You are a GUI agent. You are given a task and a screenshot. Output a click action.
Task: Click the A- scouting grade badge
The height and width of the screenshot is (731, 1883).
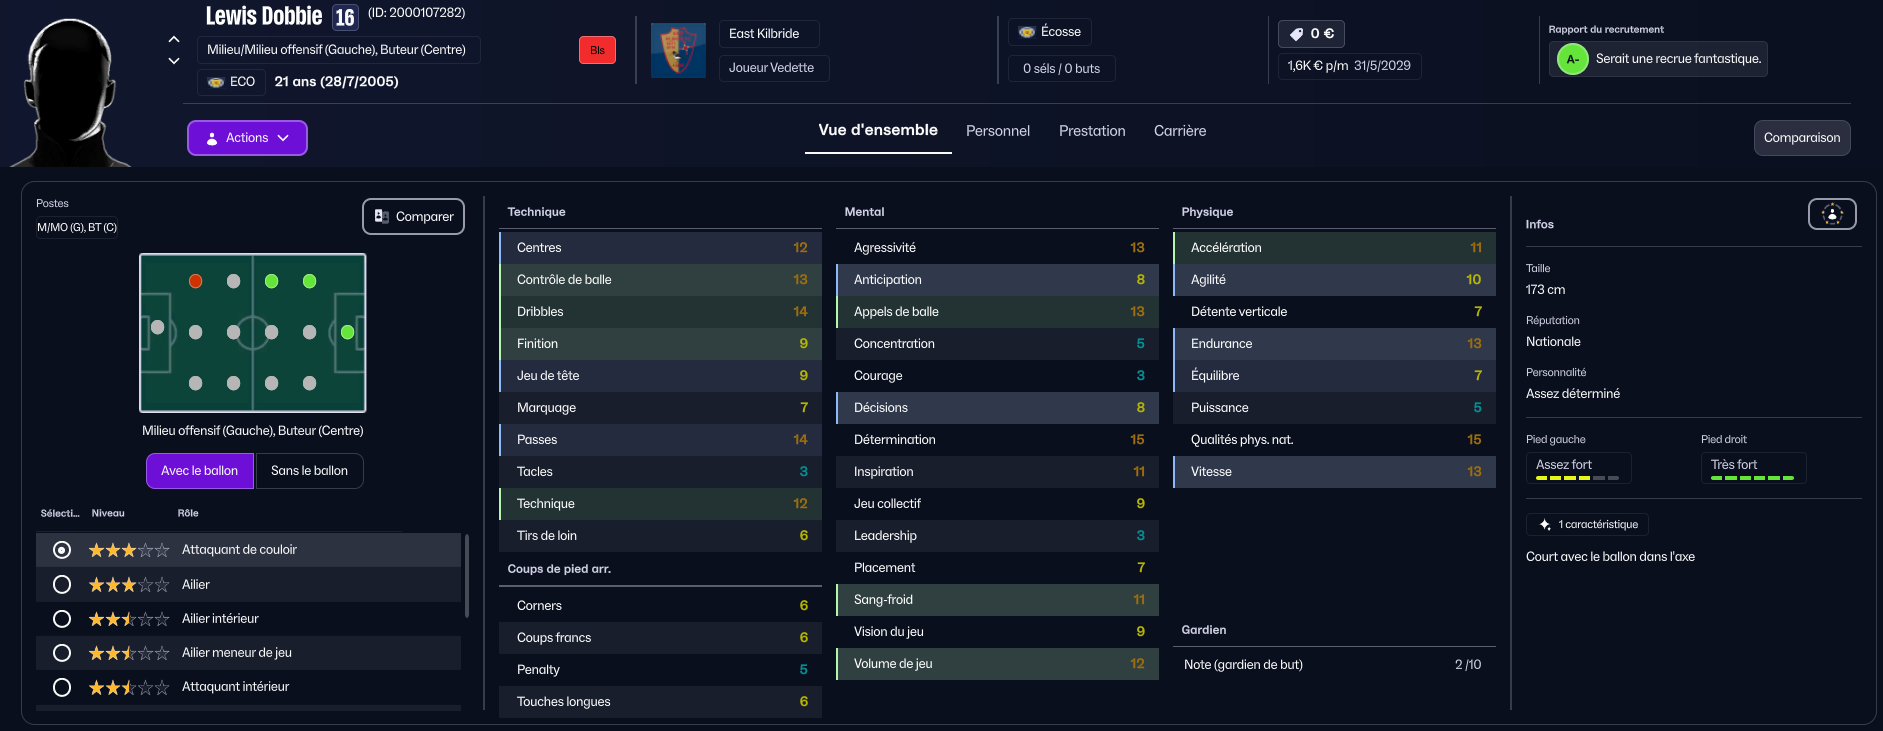pos(1572,59)
